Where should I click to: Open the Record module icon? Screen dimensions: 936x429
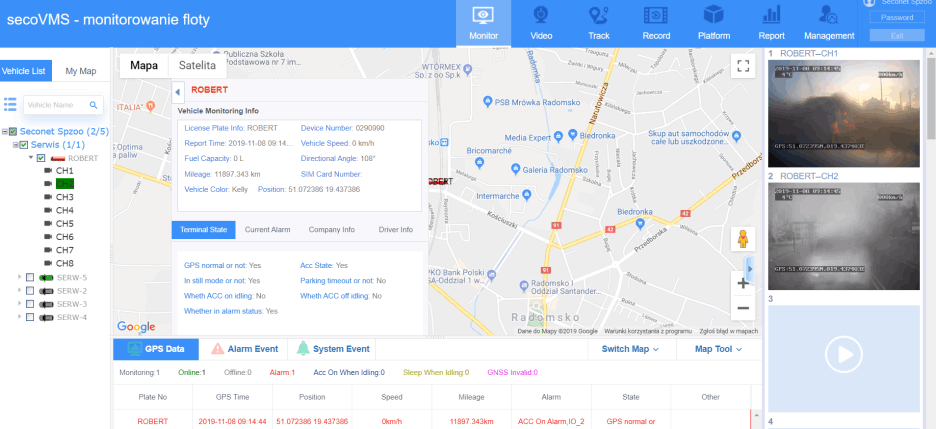(x=656, y=15)
